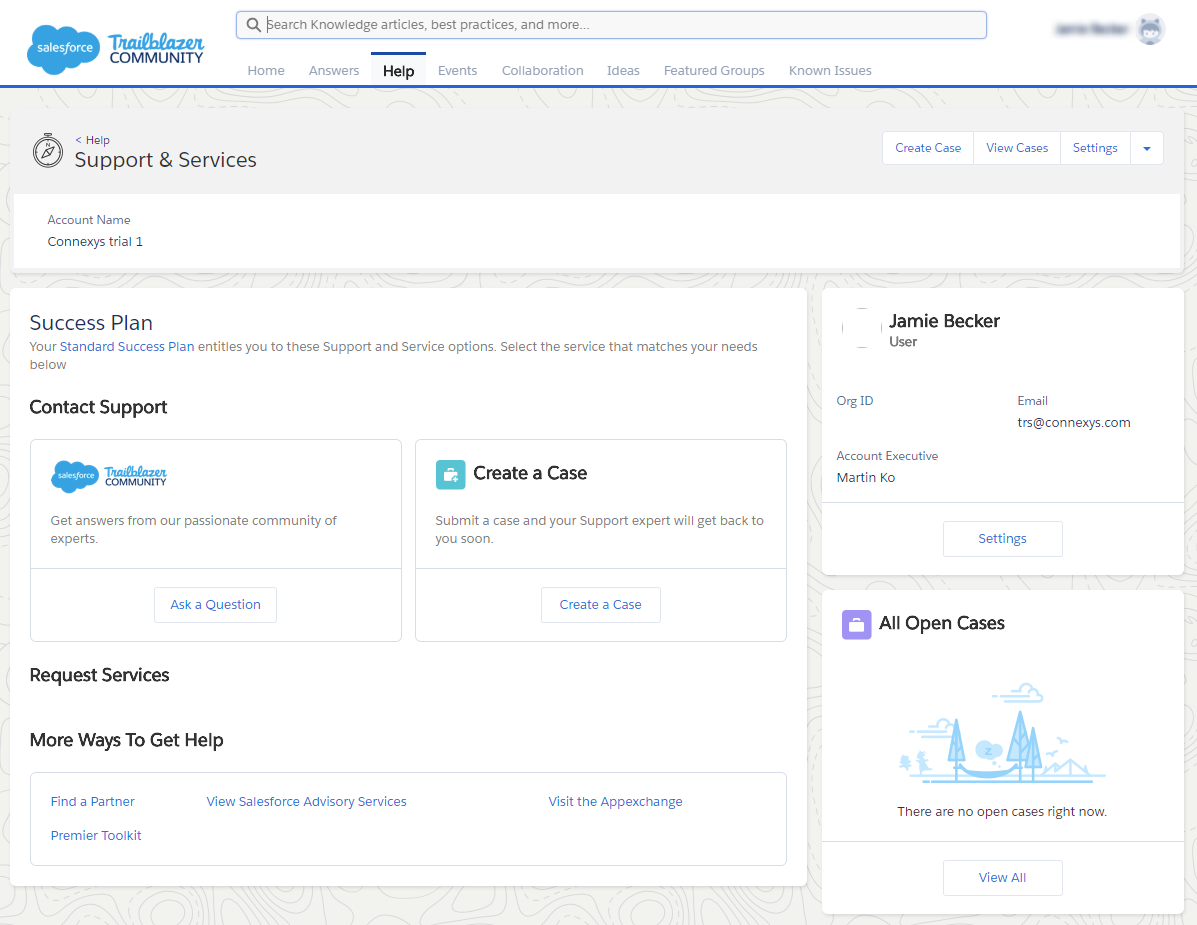Viewport: 1197px width, 925px height.
Task: Expand the dropdown arrow next to Settings
Action: [x=1147, y=148]
